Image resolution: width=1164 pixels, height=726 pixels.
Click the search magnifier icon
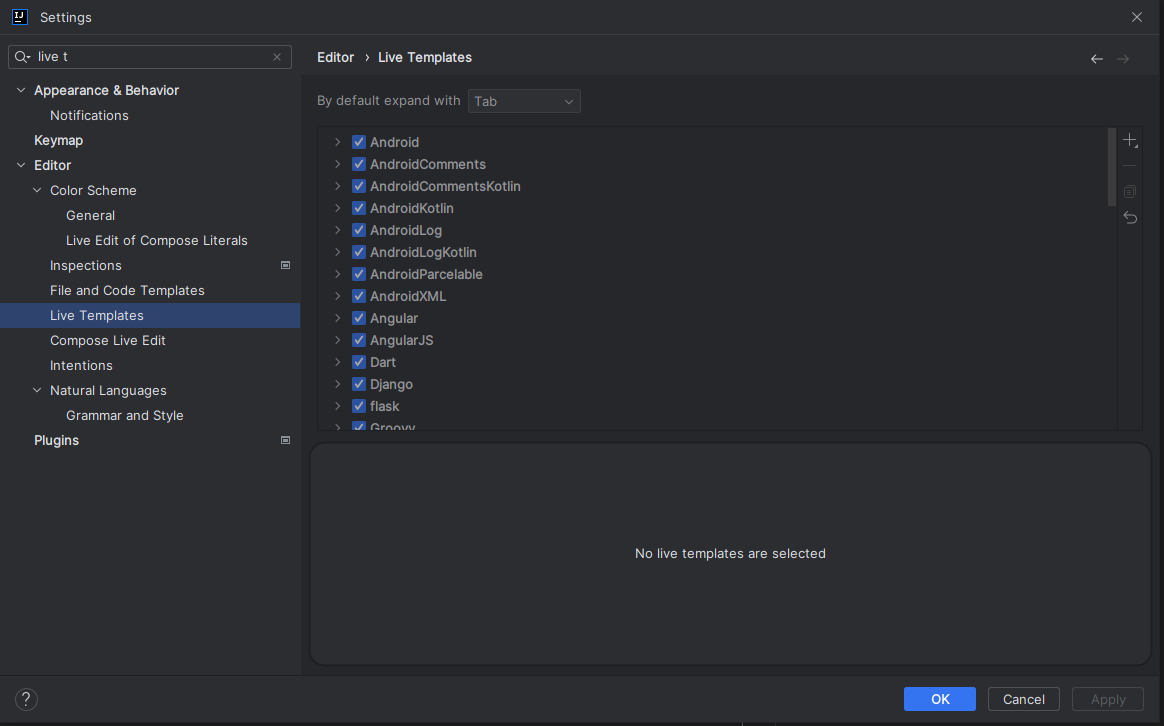22,57
